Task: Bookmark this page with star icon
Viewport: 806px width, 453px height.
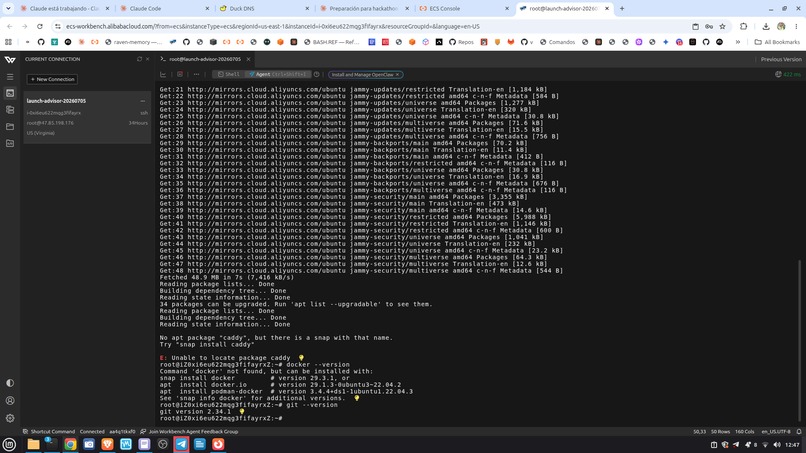Action: (722, 26)
